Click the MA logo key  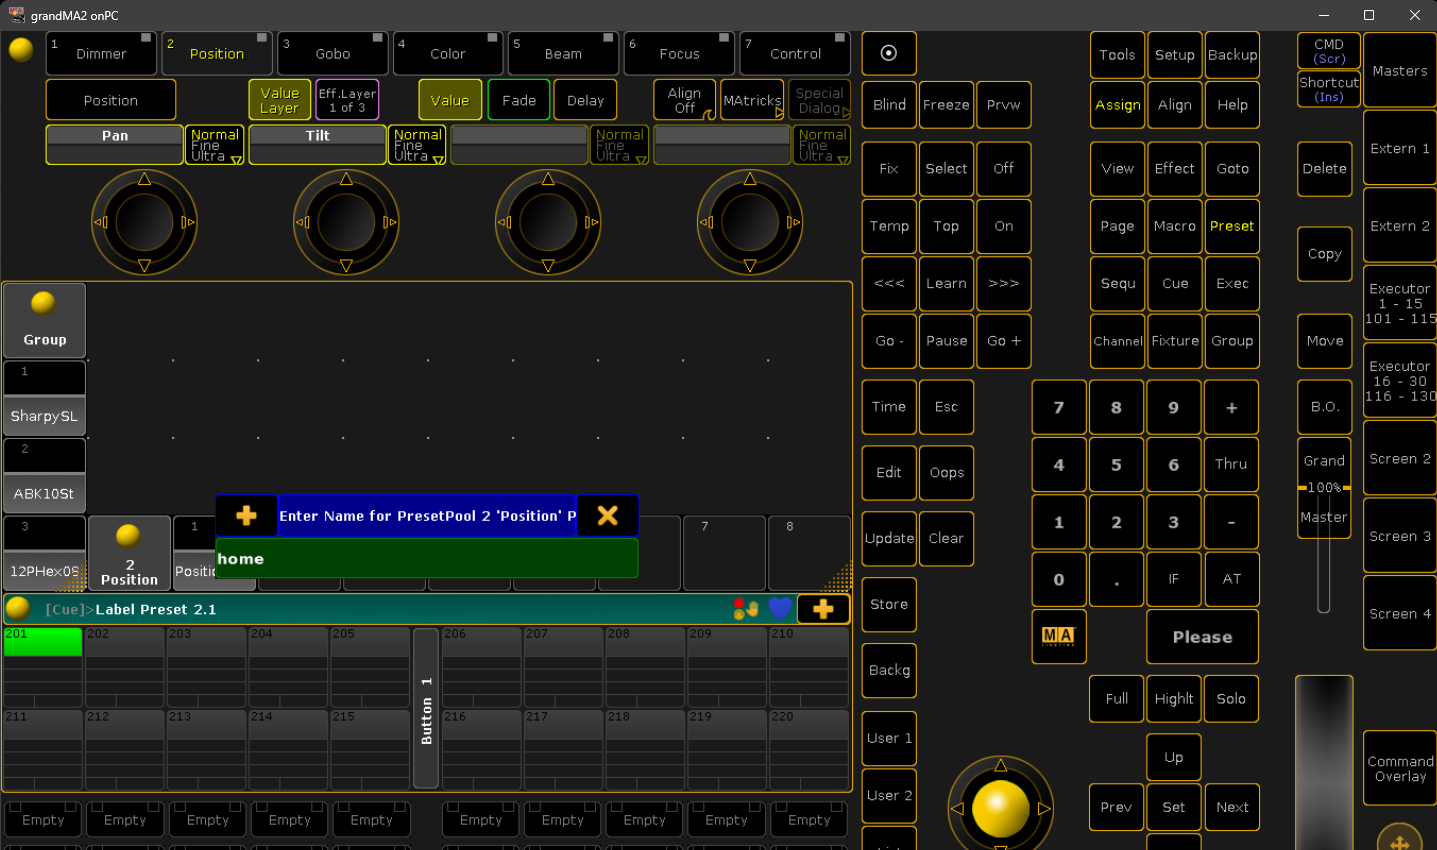(x=1058, y=637)
